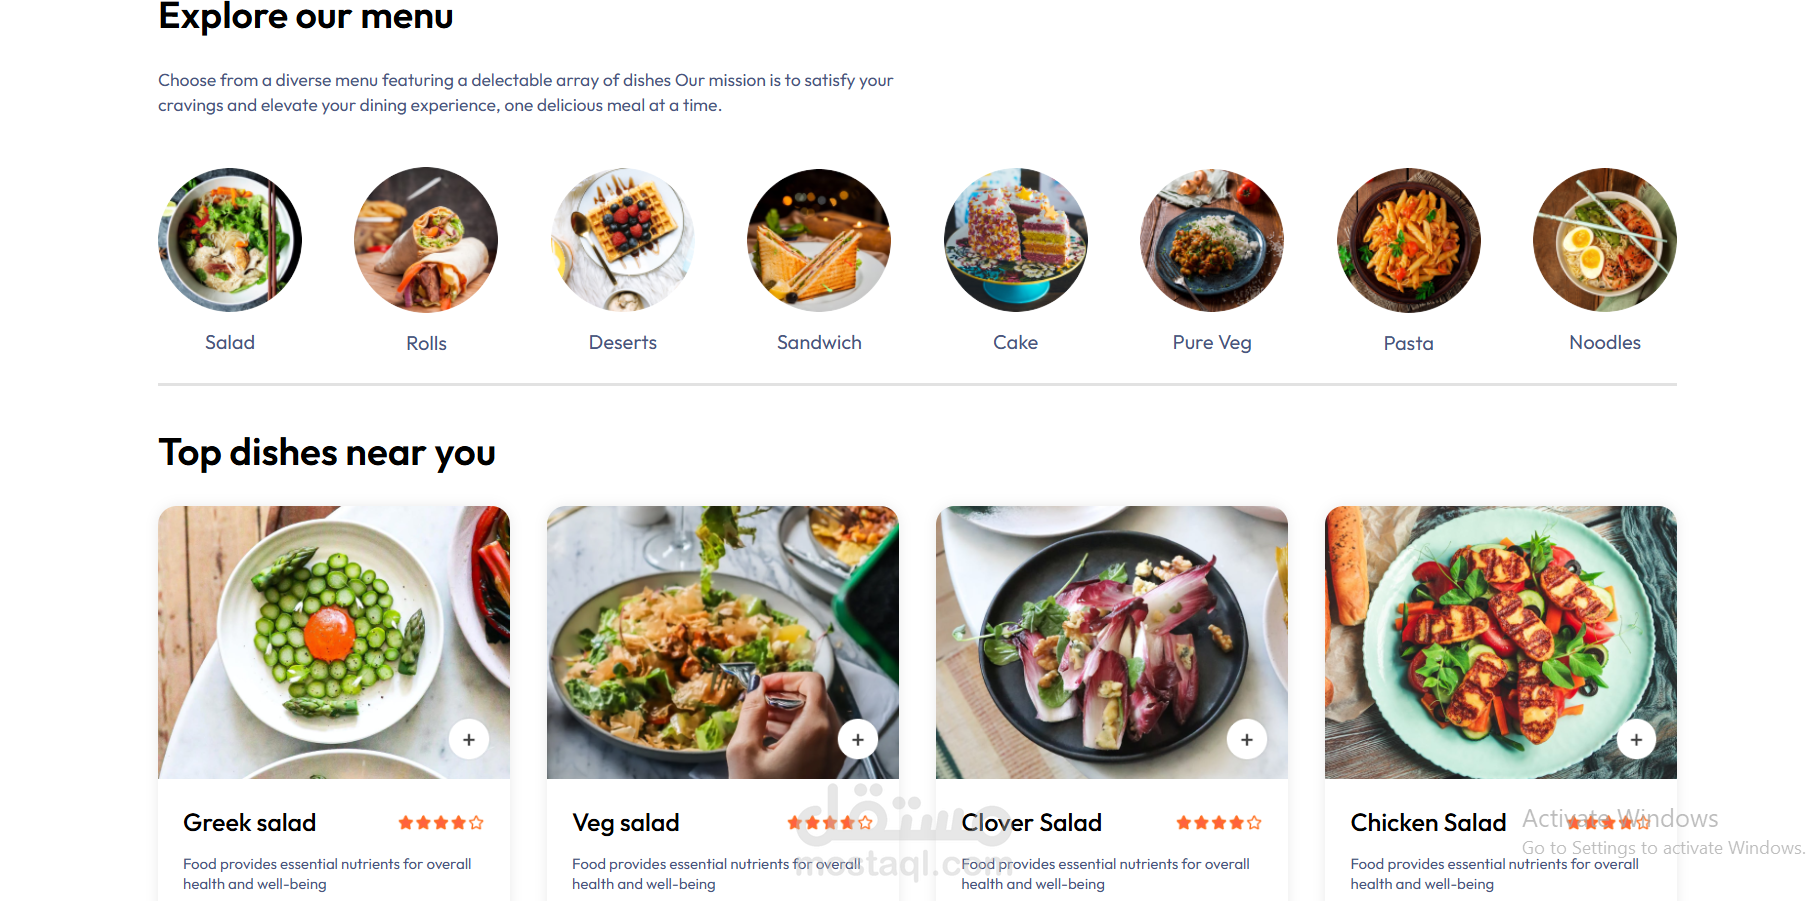
Task: Open the Clover Salad dish photo
Action: 1111,630
